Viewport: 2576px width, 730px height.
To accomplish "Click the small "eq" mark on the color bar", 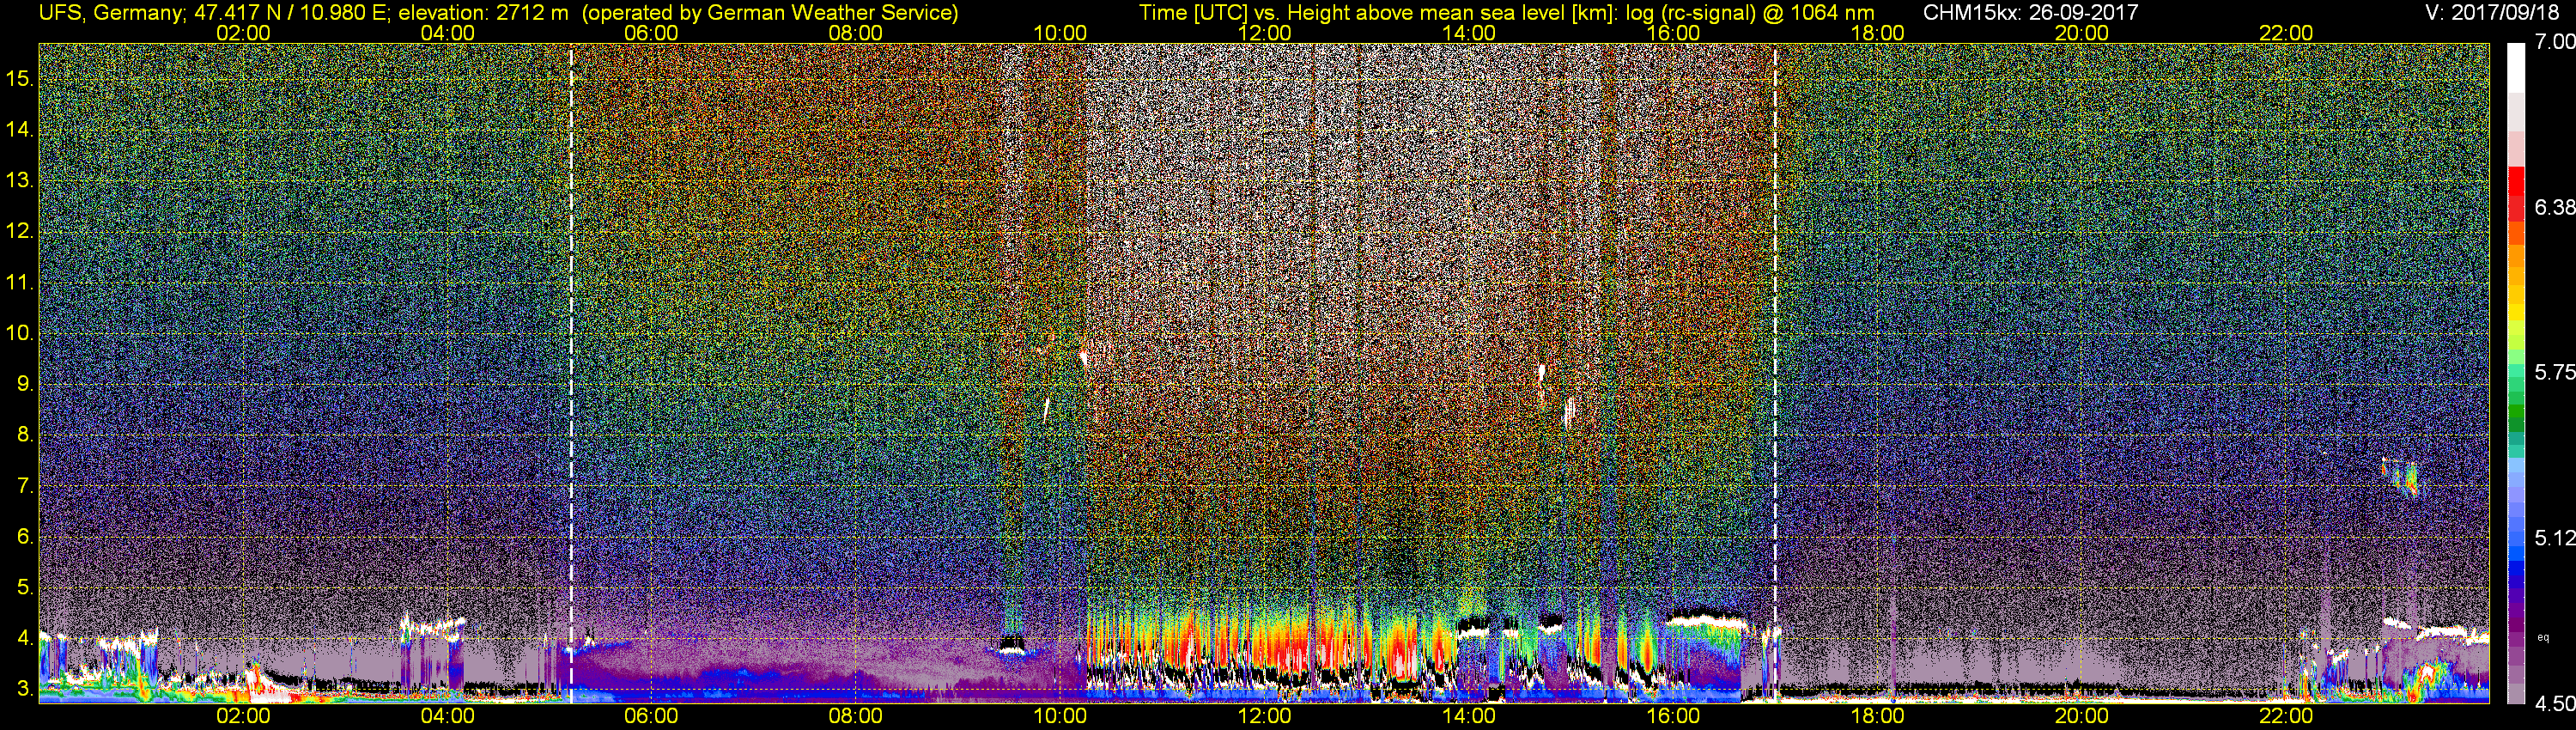I will point(2543,637).
